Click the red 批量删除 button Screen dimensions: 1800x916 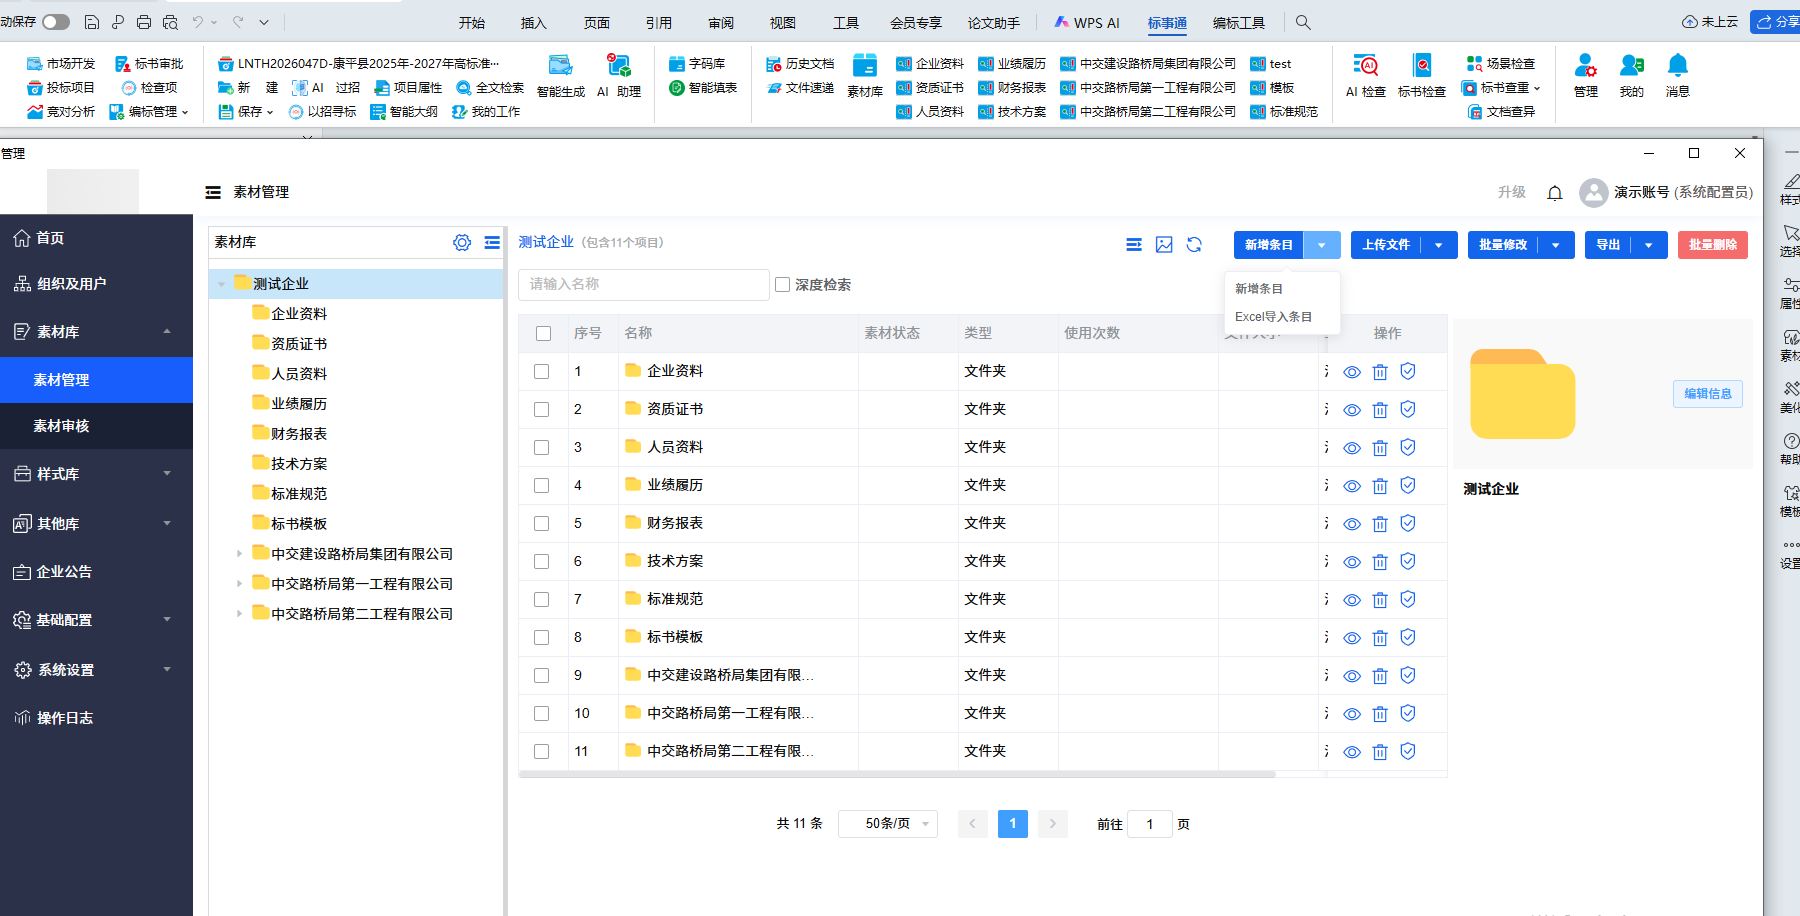click(x=1712, y=245)
